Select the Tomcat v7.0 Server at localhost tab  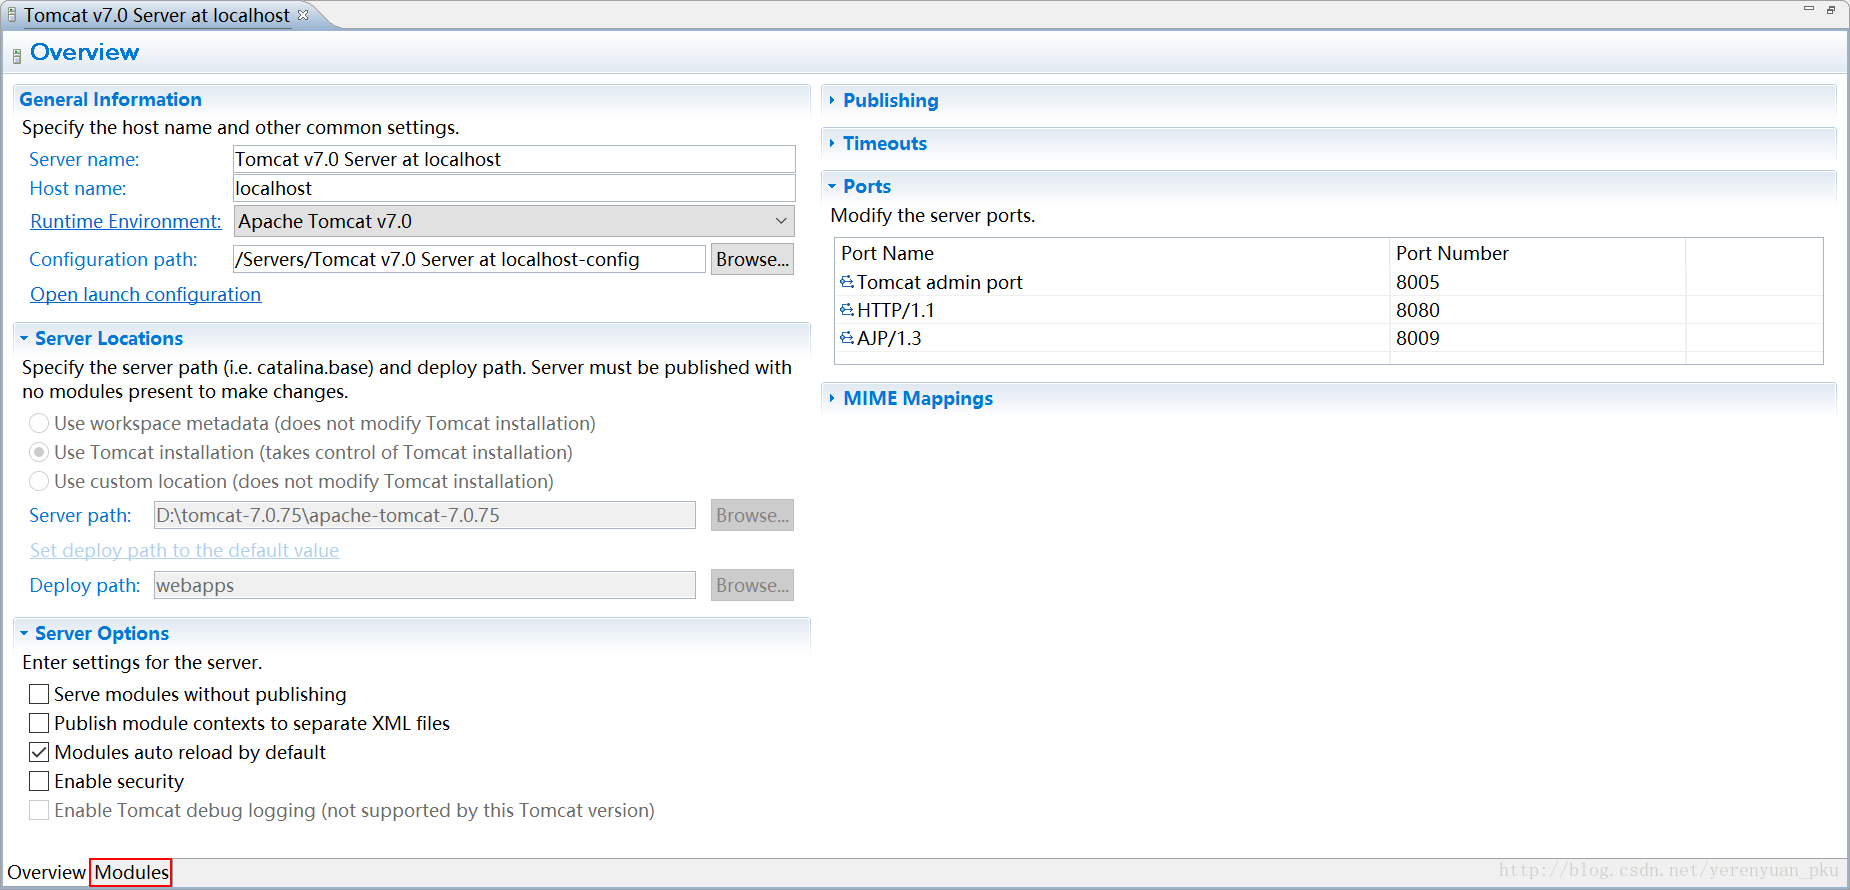click(x=157, y=15)
